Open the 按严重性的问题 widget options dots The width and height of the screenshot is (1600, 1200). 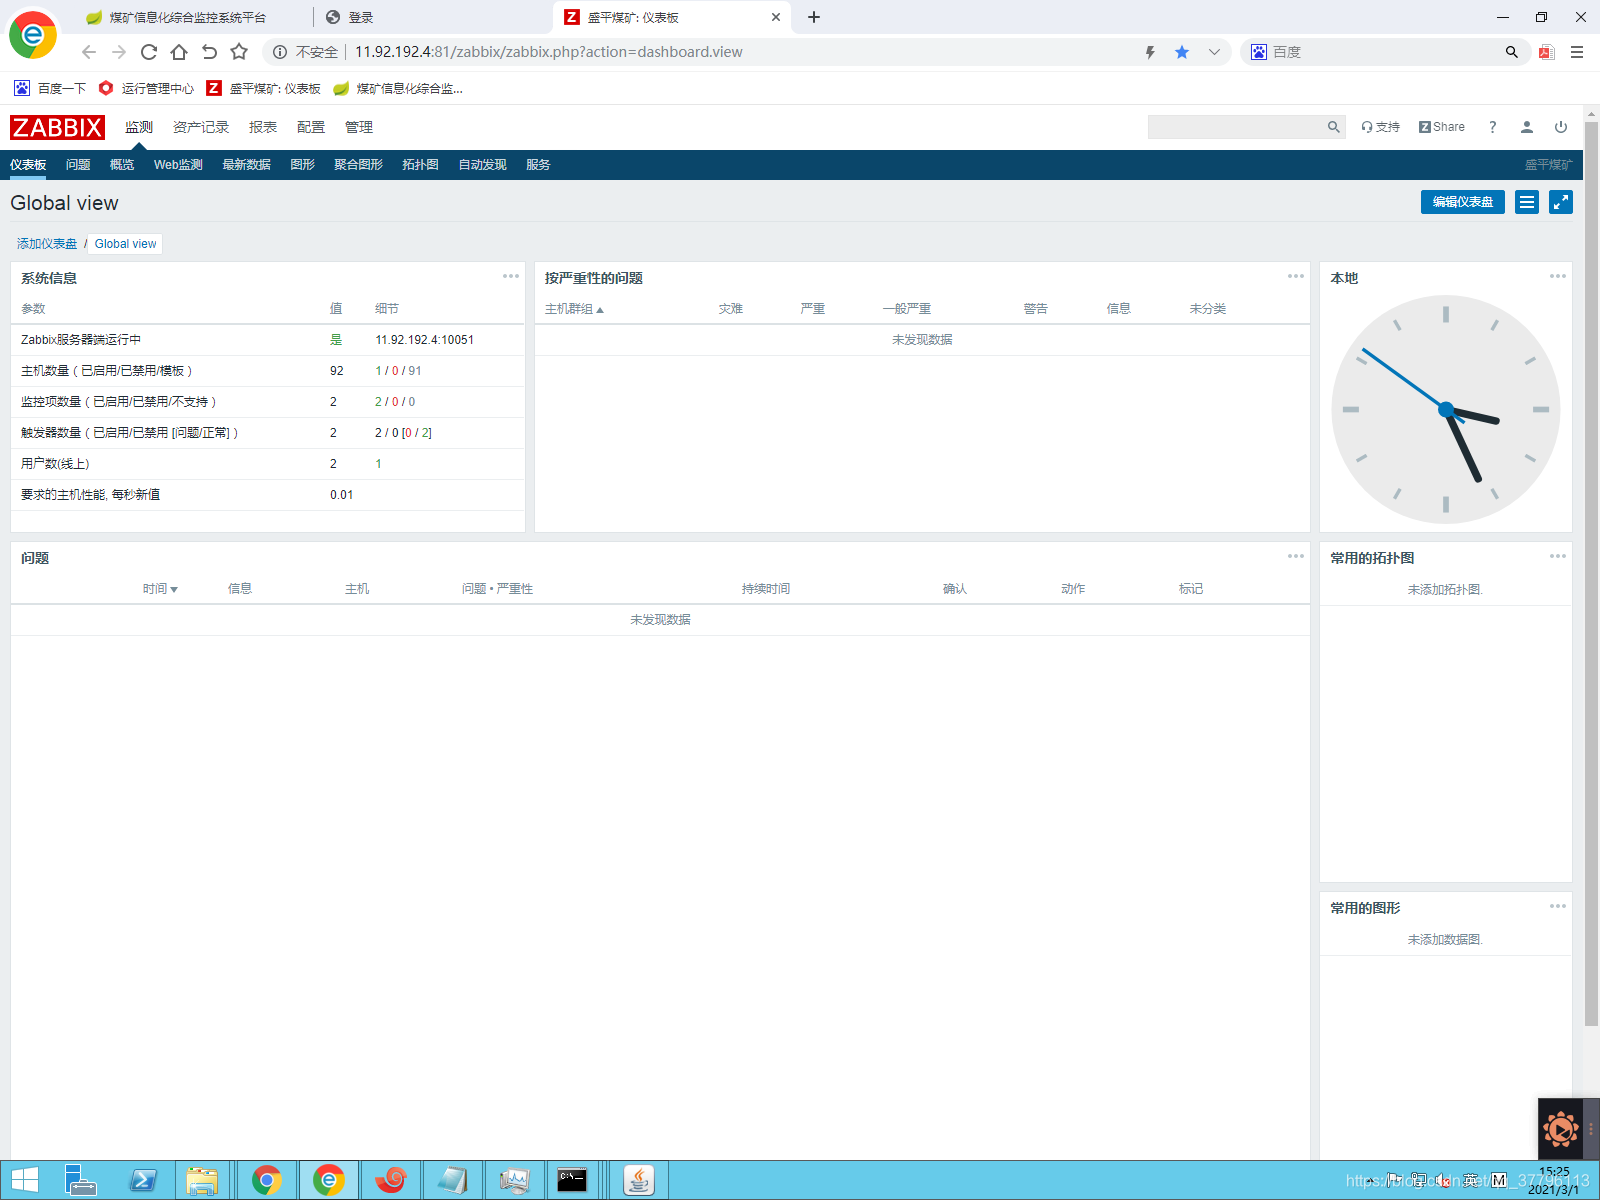pyautogui.click(x=1296, y=276)
